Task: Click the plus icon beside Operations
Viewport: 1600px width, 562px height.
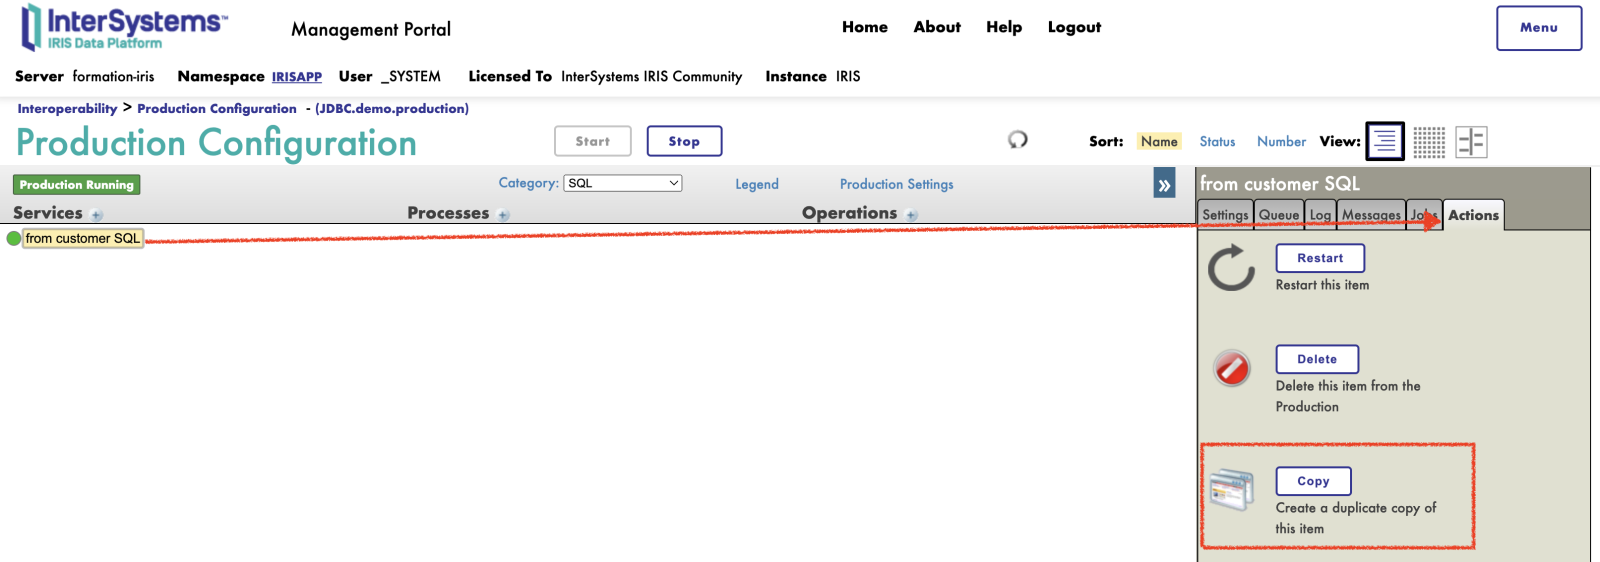Action: [x=911, y=215]
